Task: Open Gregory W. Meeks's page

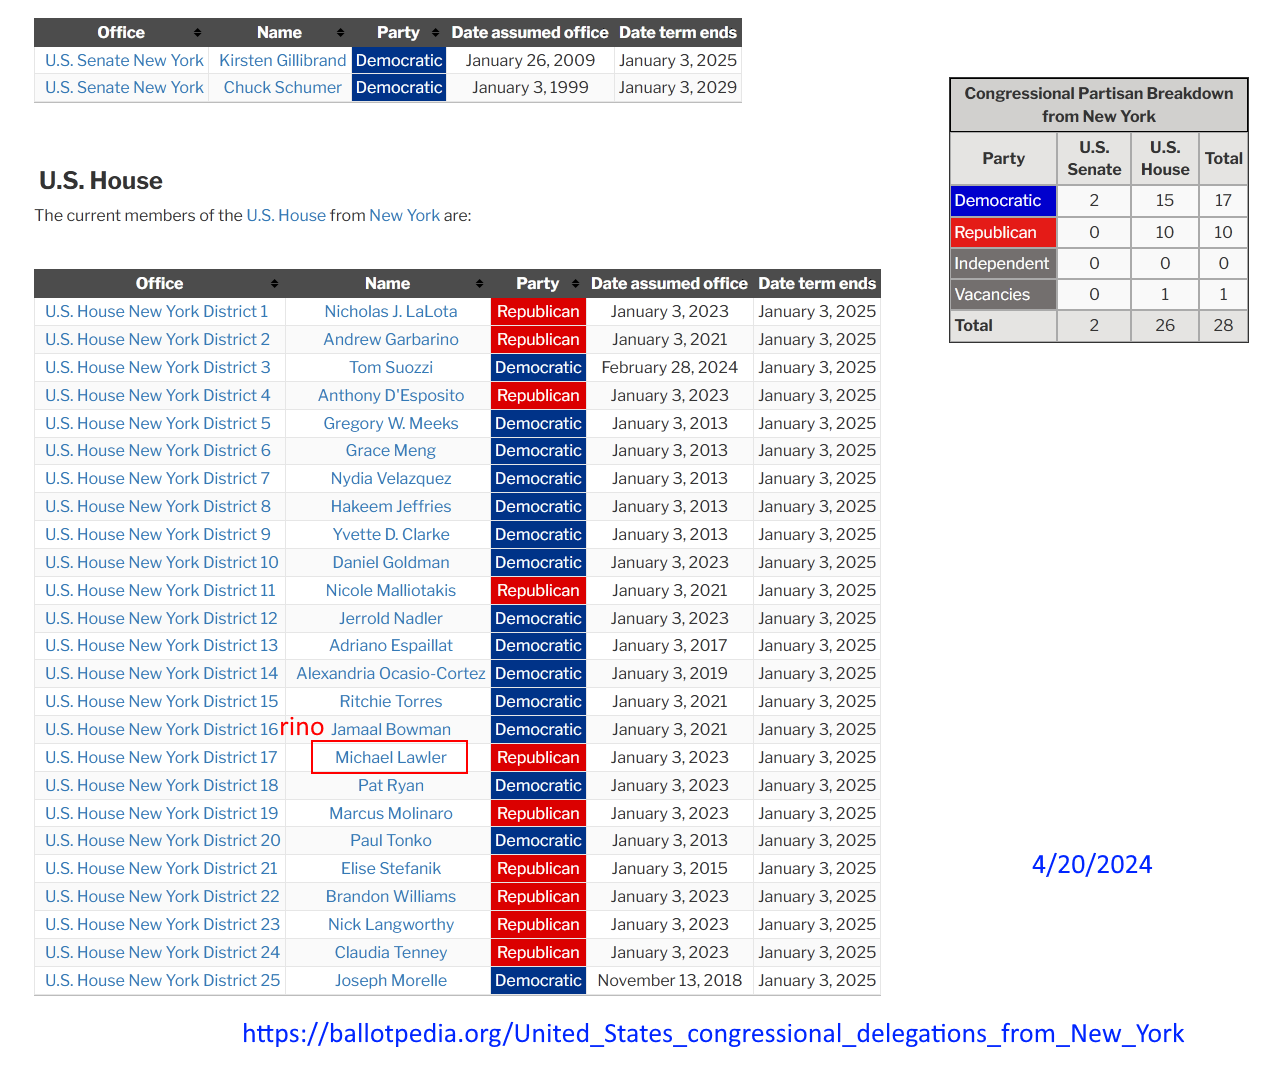Action: pyautogui.click(x=391, y=424)
